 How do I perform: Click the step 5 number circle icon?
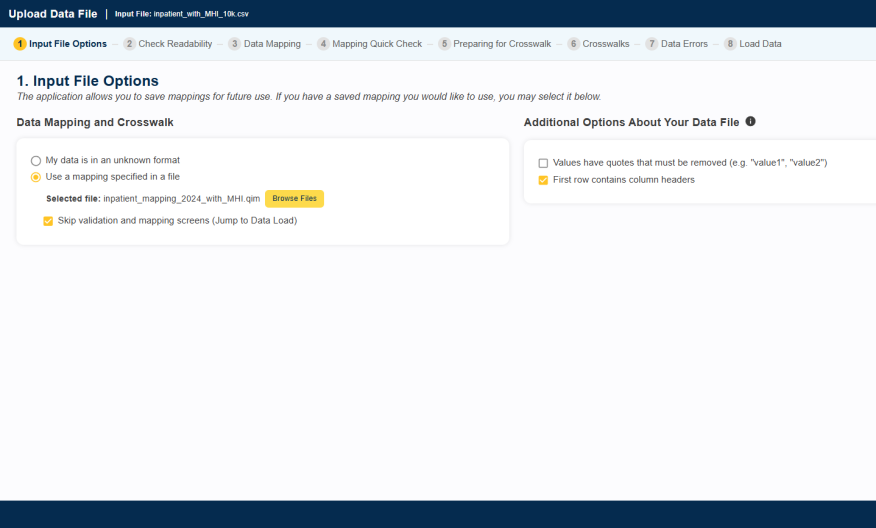444,44
